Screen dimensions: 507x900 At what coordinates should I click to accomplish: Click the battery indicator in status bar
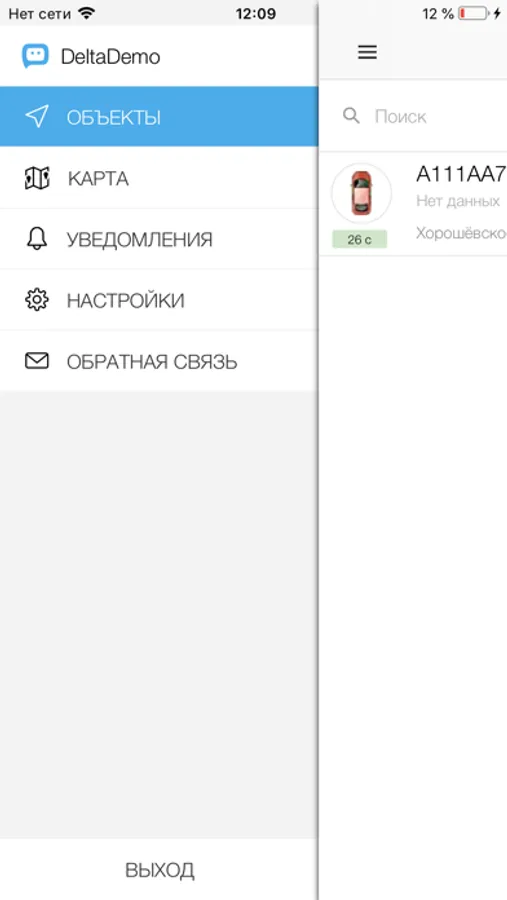pos(474,14)
